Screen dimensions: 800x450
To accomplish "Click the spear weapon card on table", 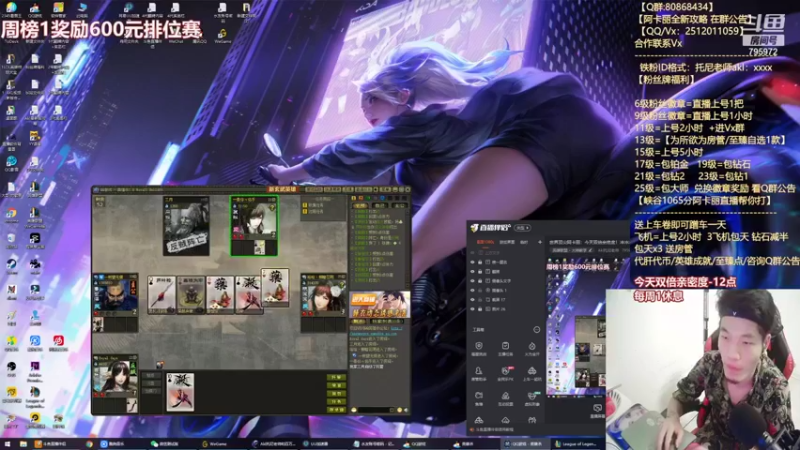I will coord(162,294).
